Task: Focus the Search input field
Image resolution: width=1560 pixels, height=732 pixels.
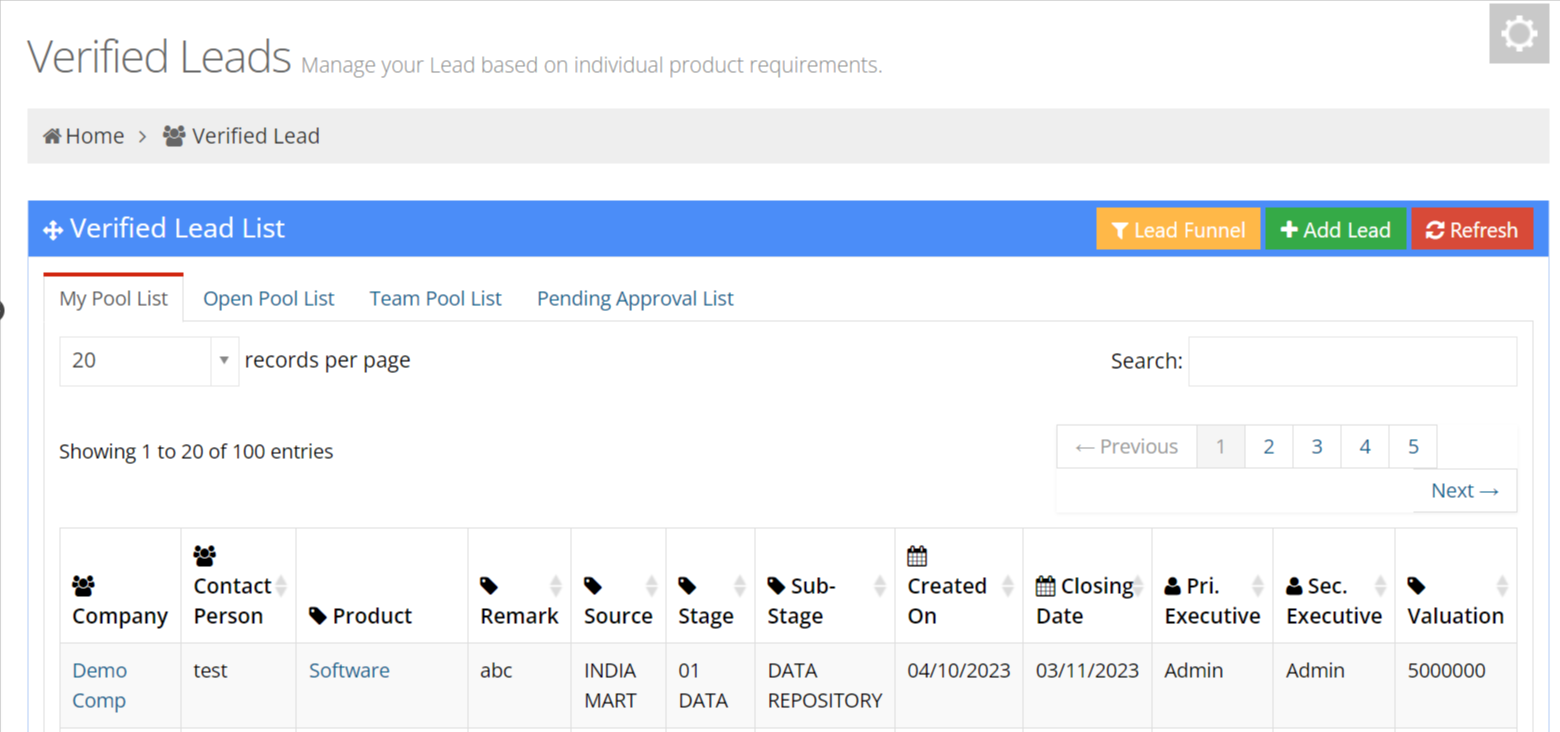Action: pyautogui.click(x=1352, y=361)
